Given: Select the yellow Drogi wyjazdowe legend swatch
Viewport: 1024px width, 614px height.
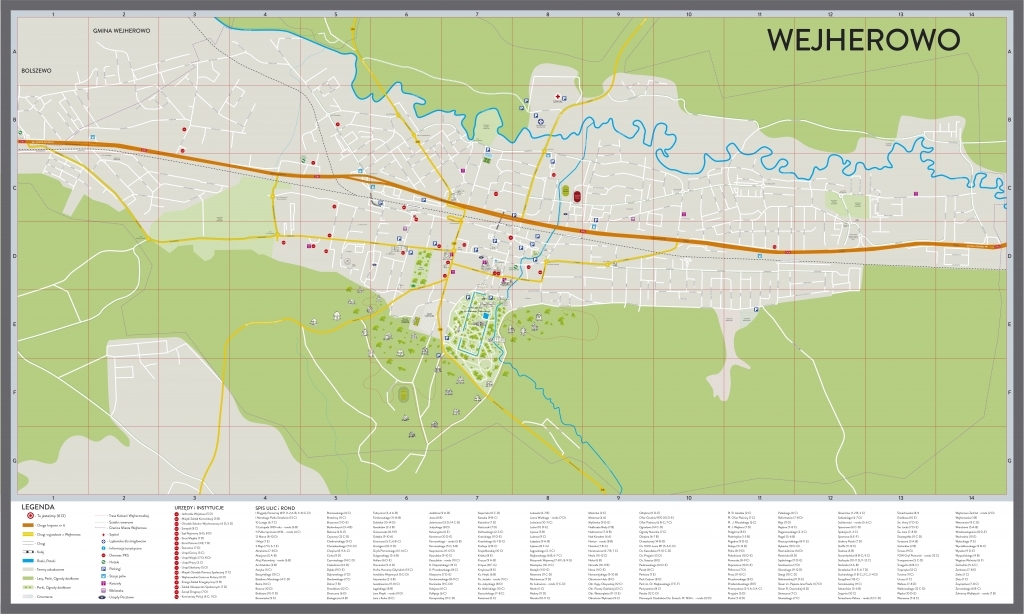Looking at the screenshot, I should [30, 534].
